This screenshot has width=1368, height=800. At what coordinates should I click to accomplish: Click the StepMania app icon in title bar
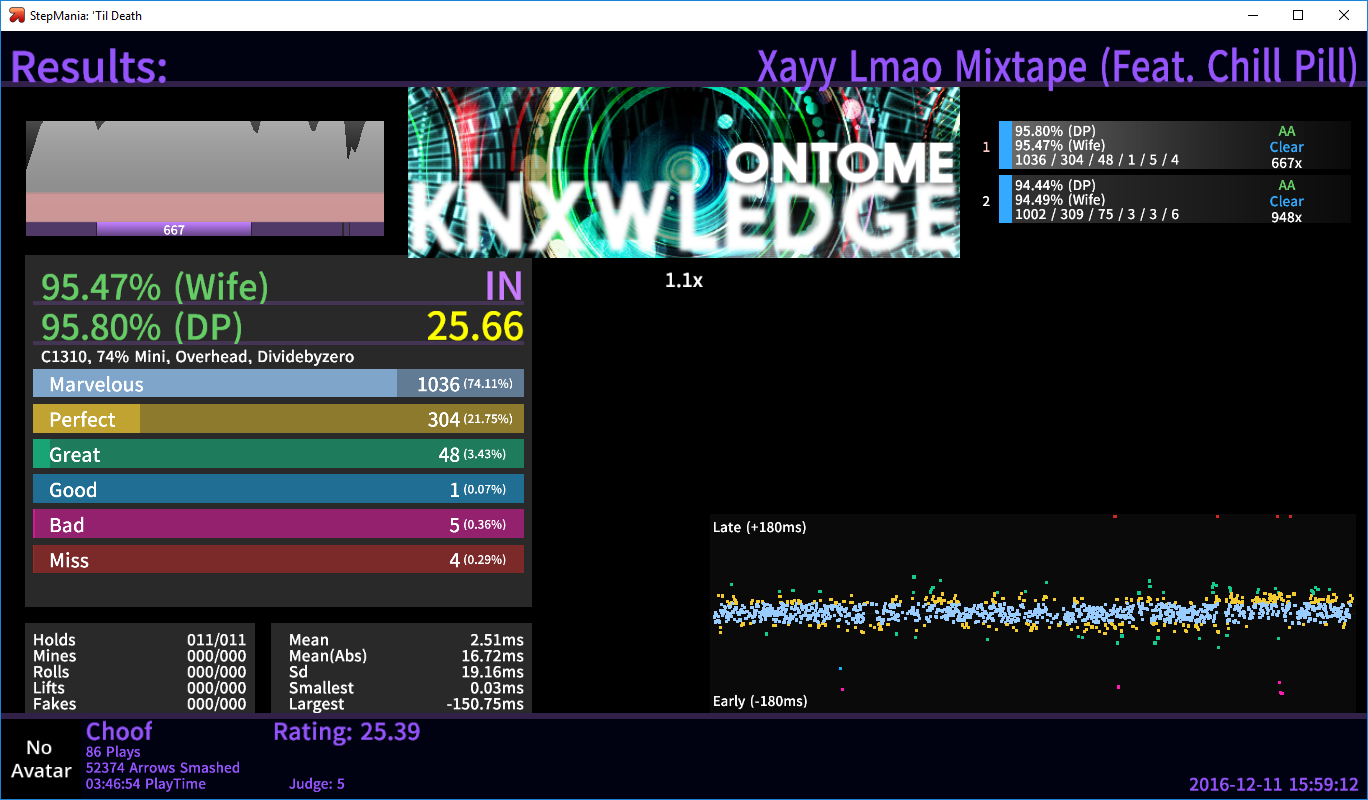point(17,15)
